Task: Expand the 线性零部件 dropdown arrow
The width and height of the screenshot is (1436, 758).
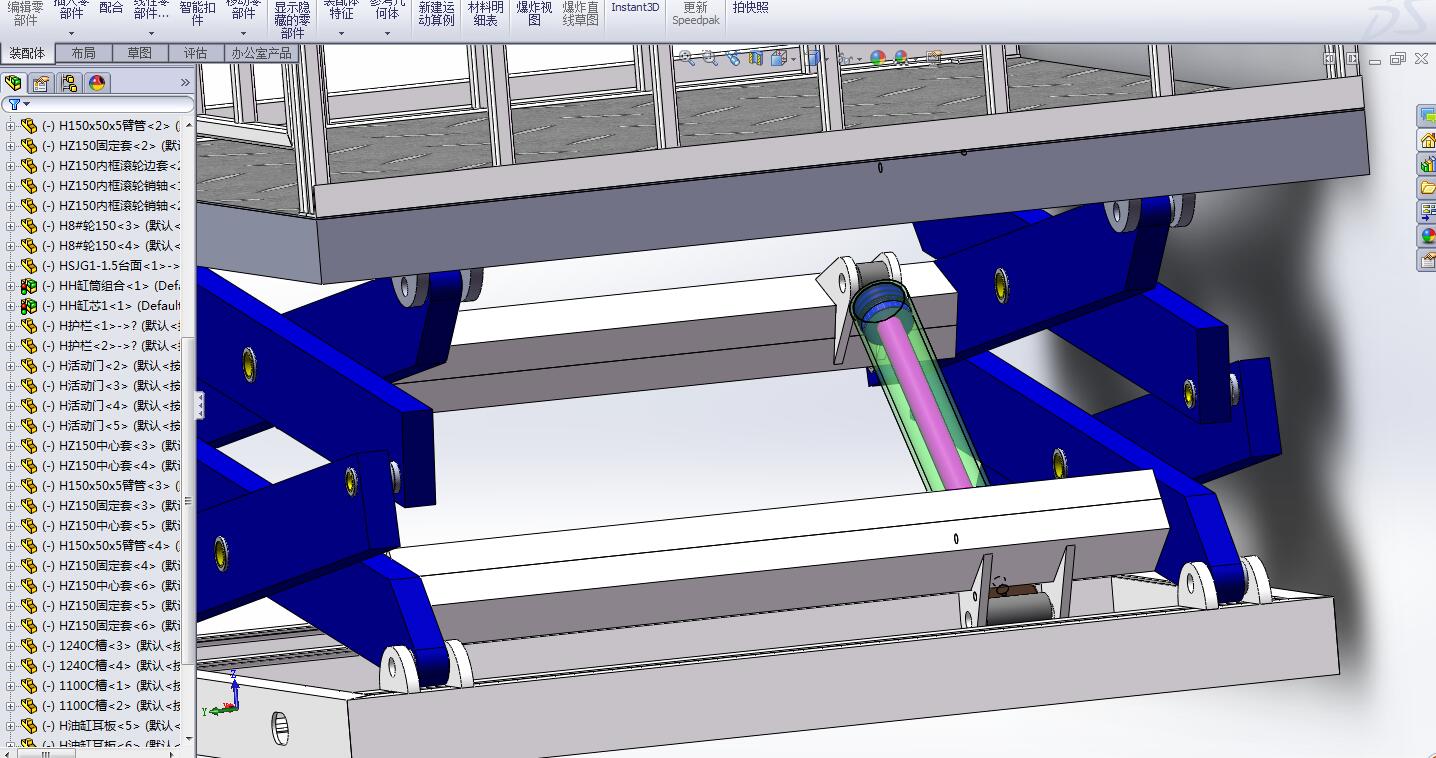Action: point(151,34)
